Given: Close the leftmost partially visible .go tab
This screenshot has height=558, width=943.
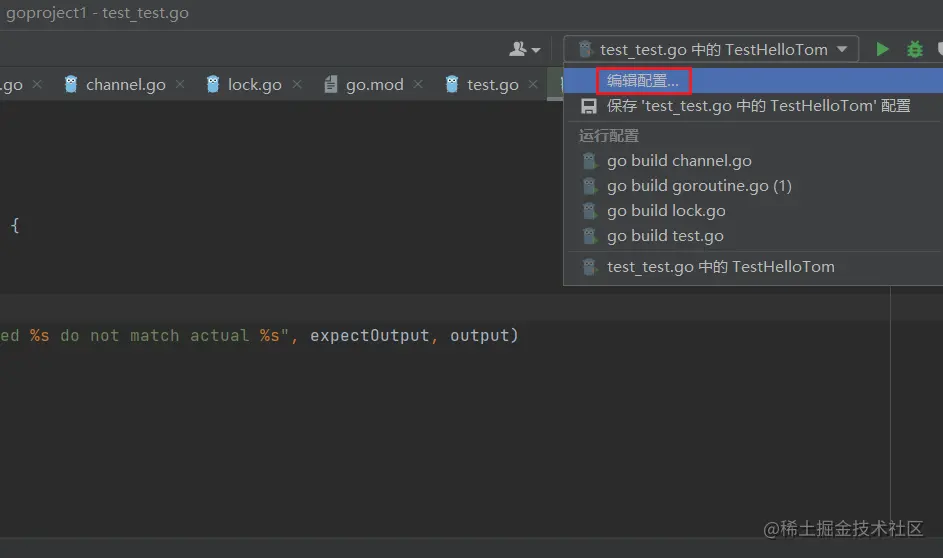Looking at the screenshot, I should coord(37,84).
